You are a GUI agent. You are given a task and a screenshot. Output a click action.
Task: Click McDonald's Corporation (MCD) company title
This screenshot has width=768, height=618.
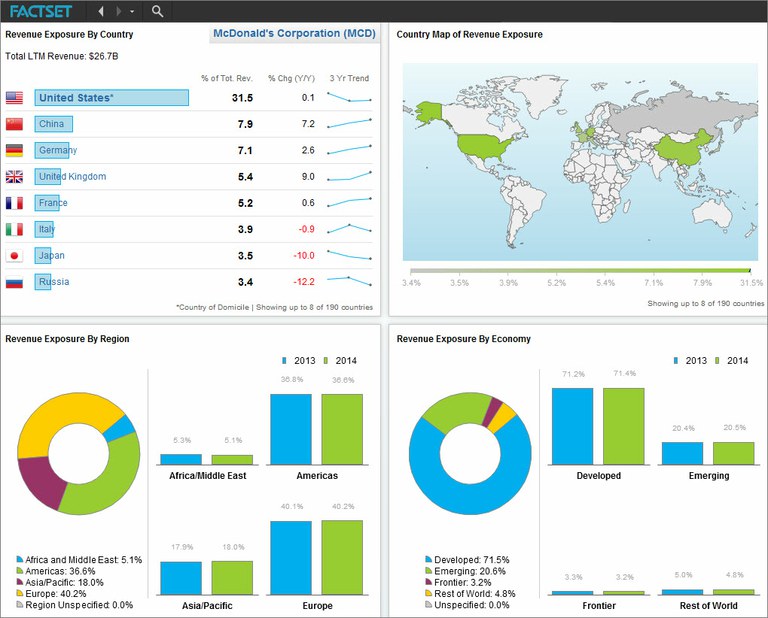pyautogui.click(x=294, y=33)
